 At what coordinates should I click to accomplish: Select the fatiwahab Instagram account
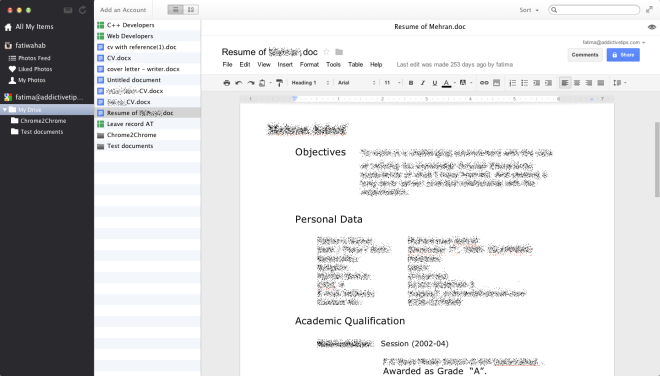25,45
